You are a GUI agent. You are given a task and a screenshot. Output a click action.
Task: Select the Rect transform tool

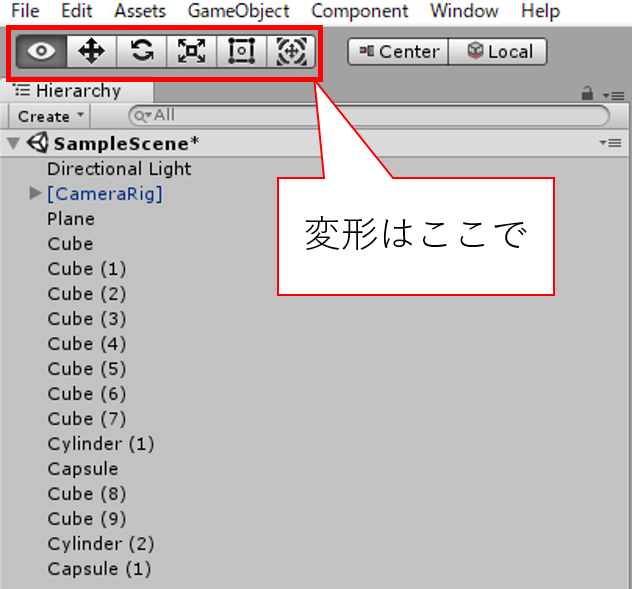point(242,51)
